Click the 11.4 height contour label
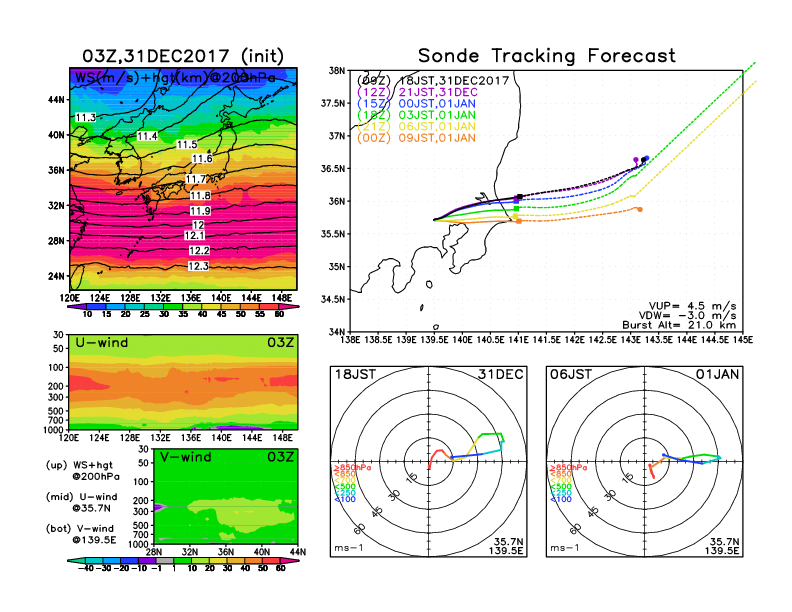Screen dimensions: 792x612 point(147,136)
